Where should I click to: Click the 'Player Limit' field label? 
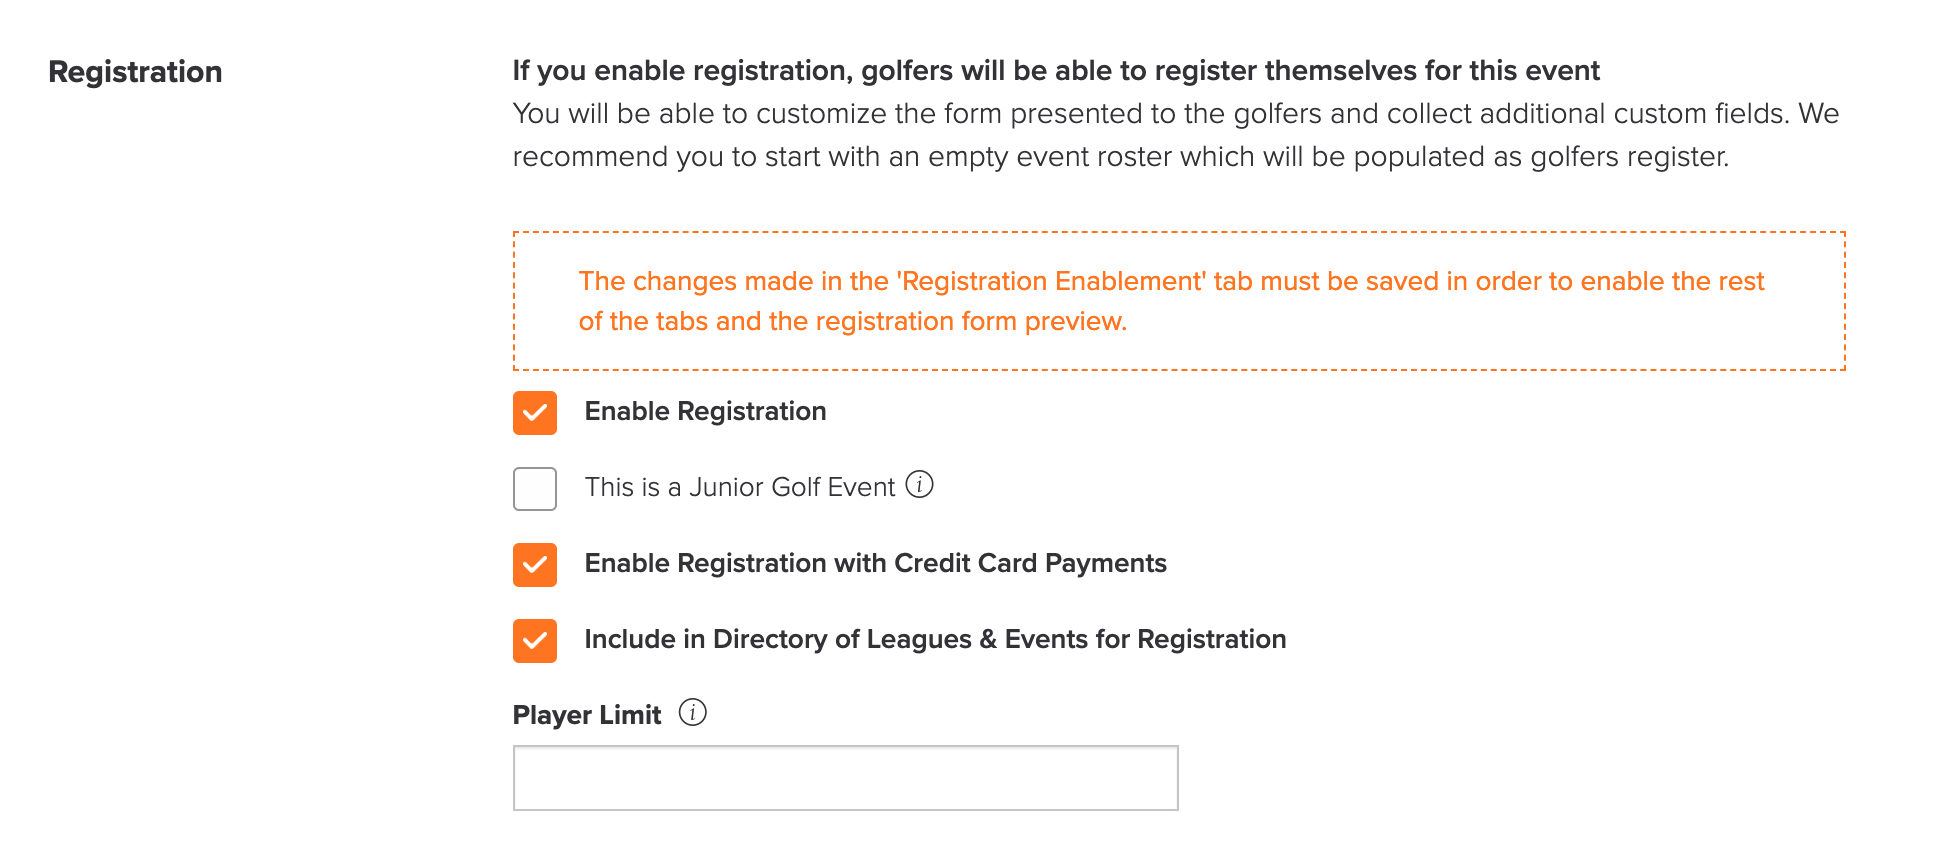click(587, 715)
